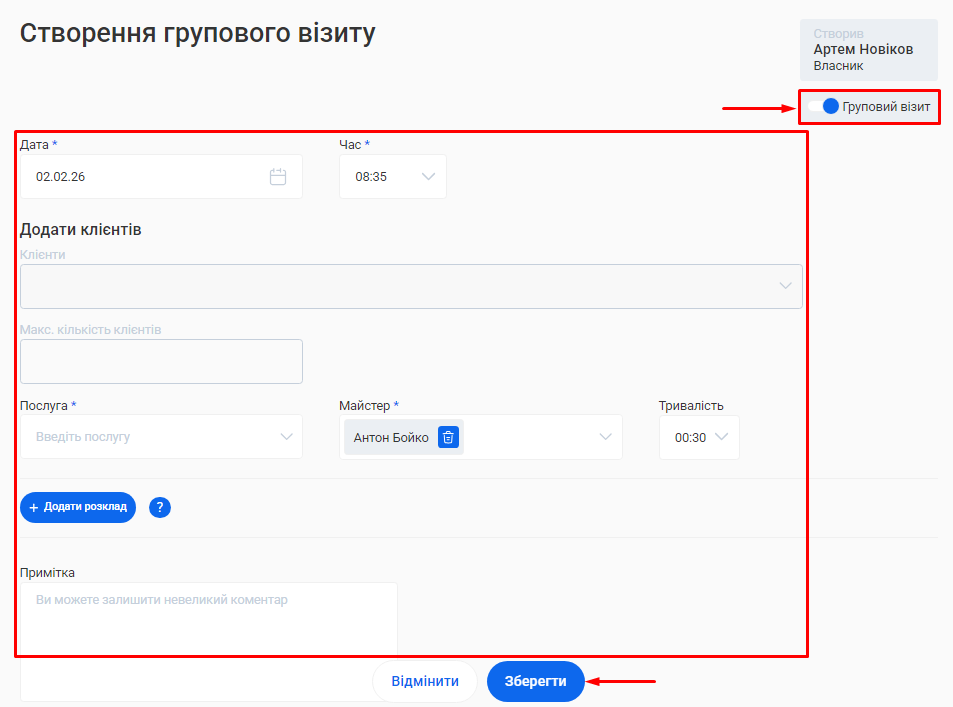
Task: Click into the Примітка comment textarea
Action: (209, 618)
